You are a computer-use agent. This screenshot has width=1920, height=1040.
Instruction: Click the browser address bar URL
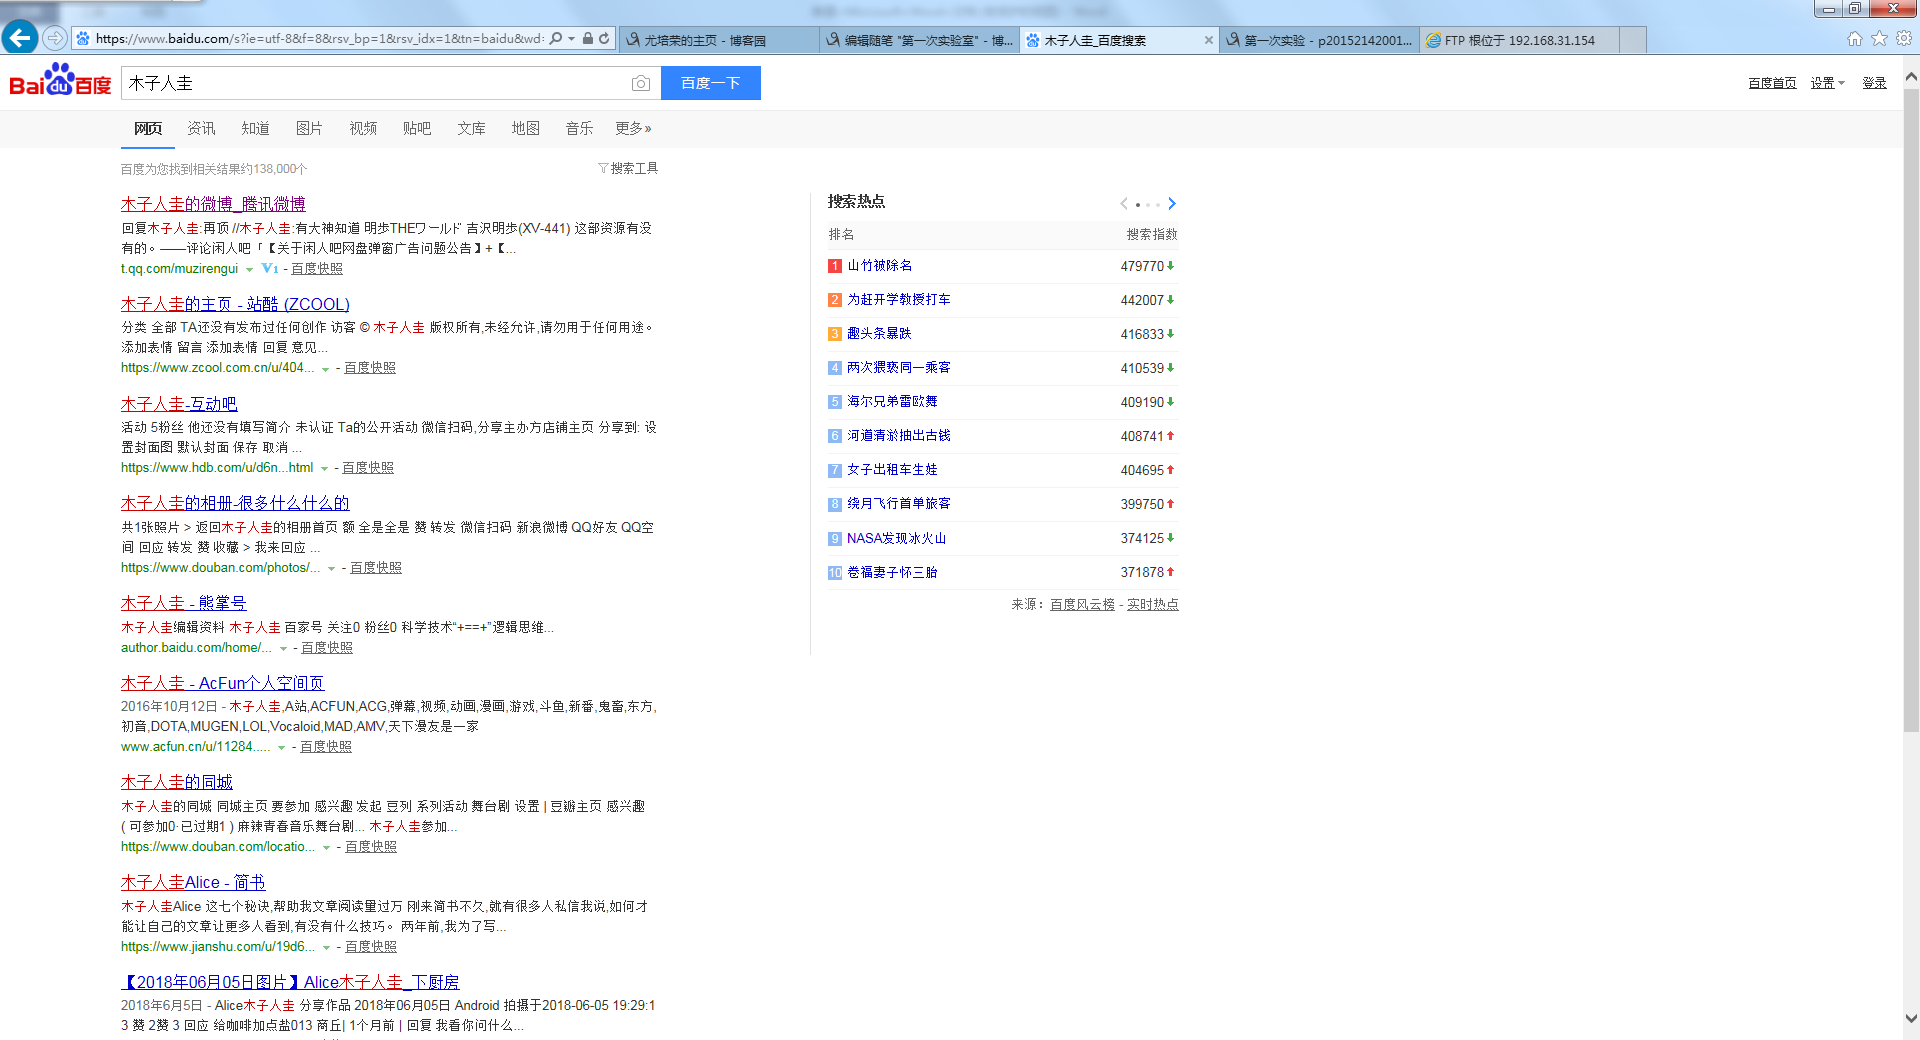pyautogui.click(x=320, y=39)
